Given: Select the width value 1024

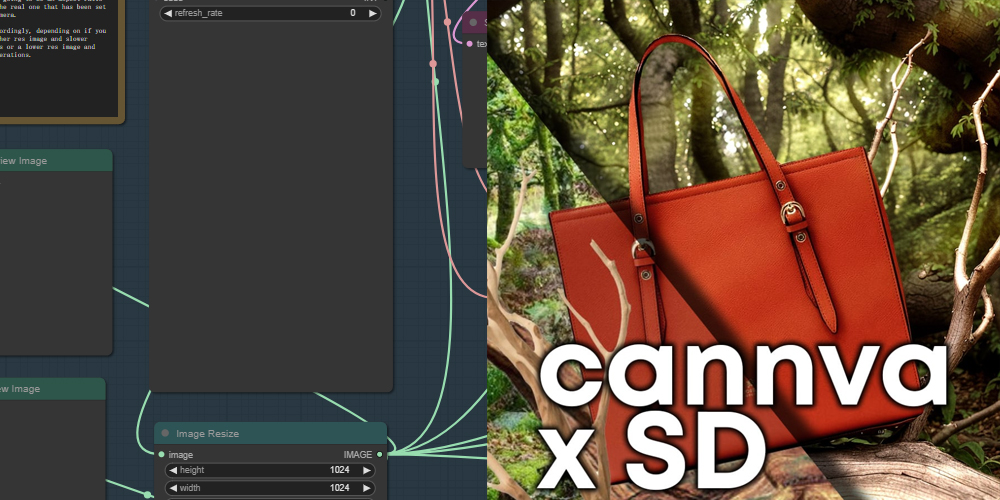Looking at the screenshot, I should point(339,488).
